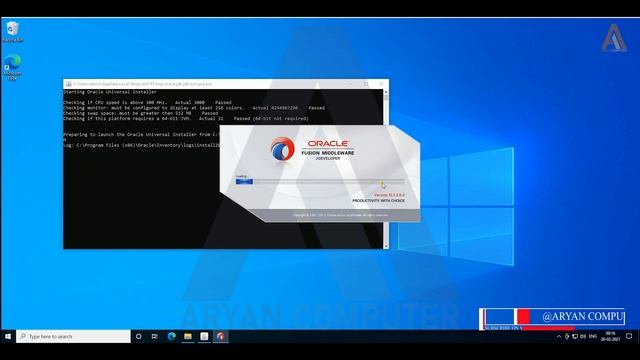Click the 'Type here to search' box
This screenshot has width=640, height=360.
(x=73, y=336)
